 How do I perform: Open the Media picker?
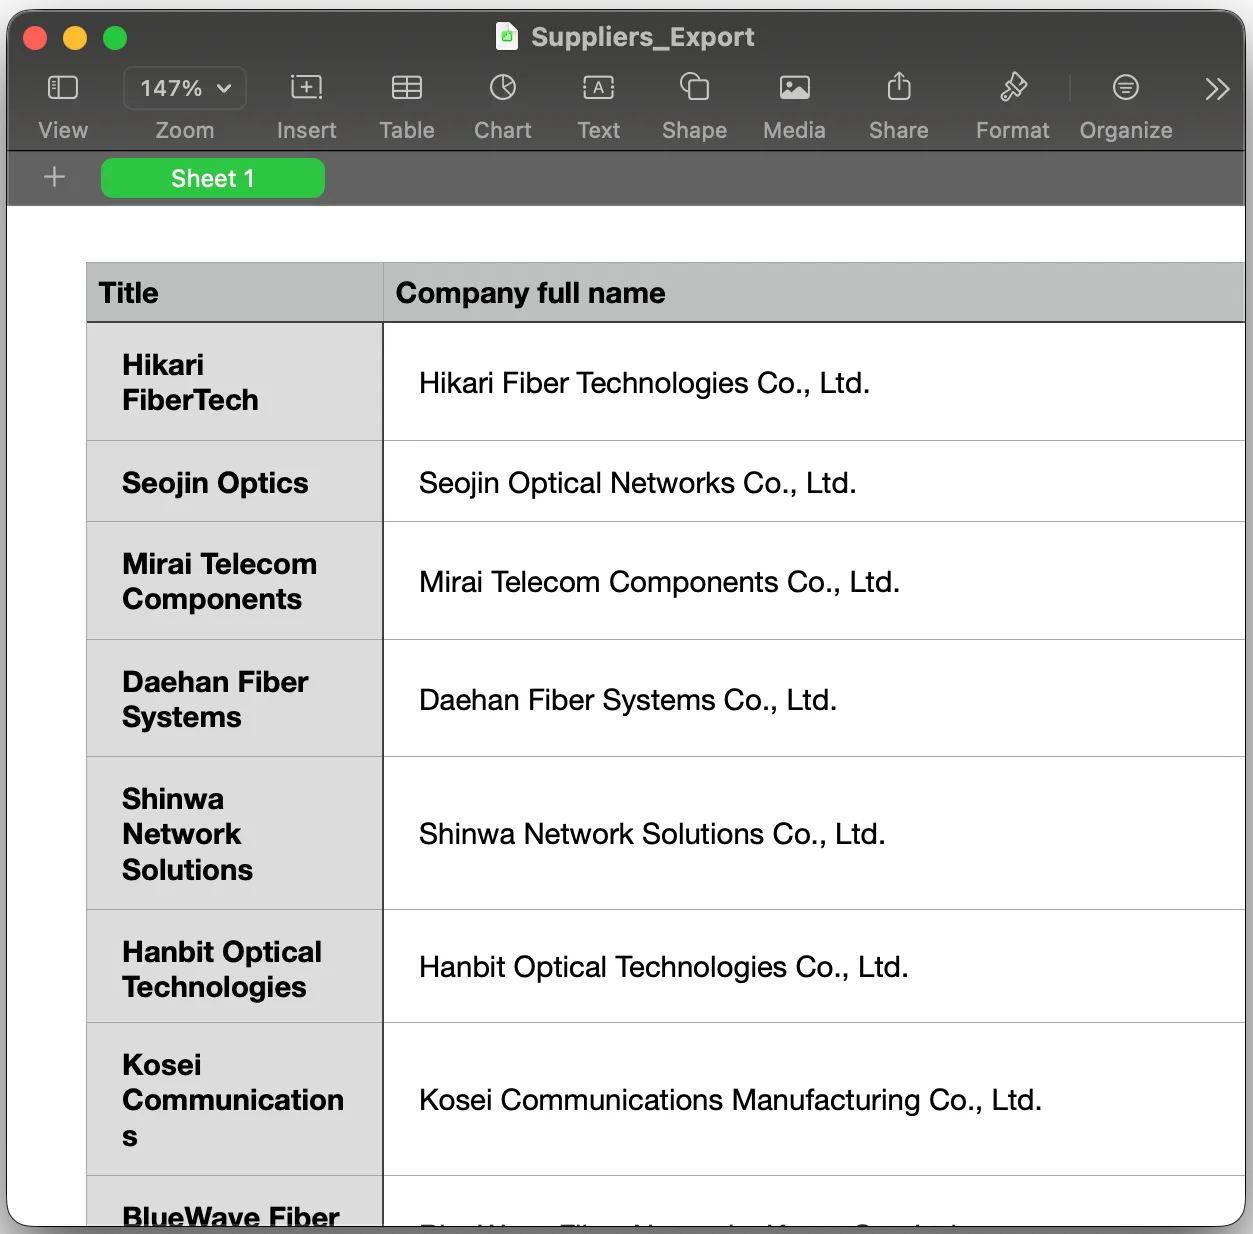coord(795,88)
